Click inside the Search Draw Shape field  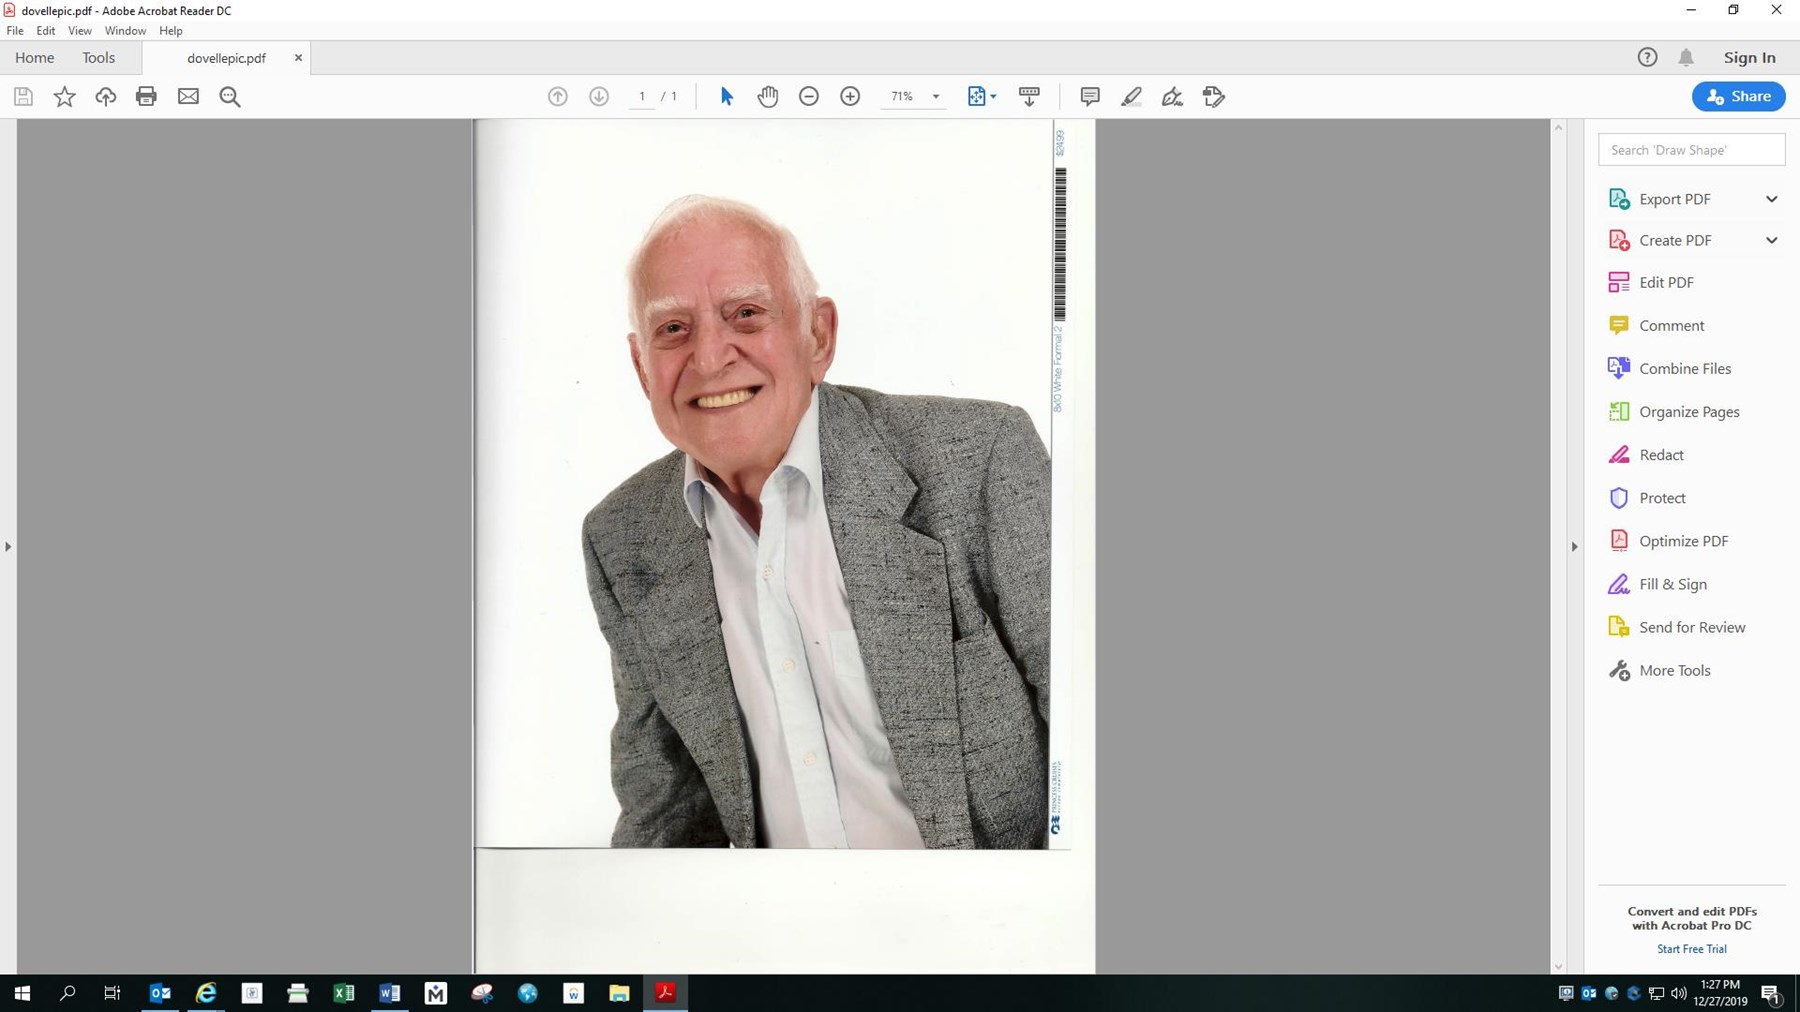pos(1691,149)
